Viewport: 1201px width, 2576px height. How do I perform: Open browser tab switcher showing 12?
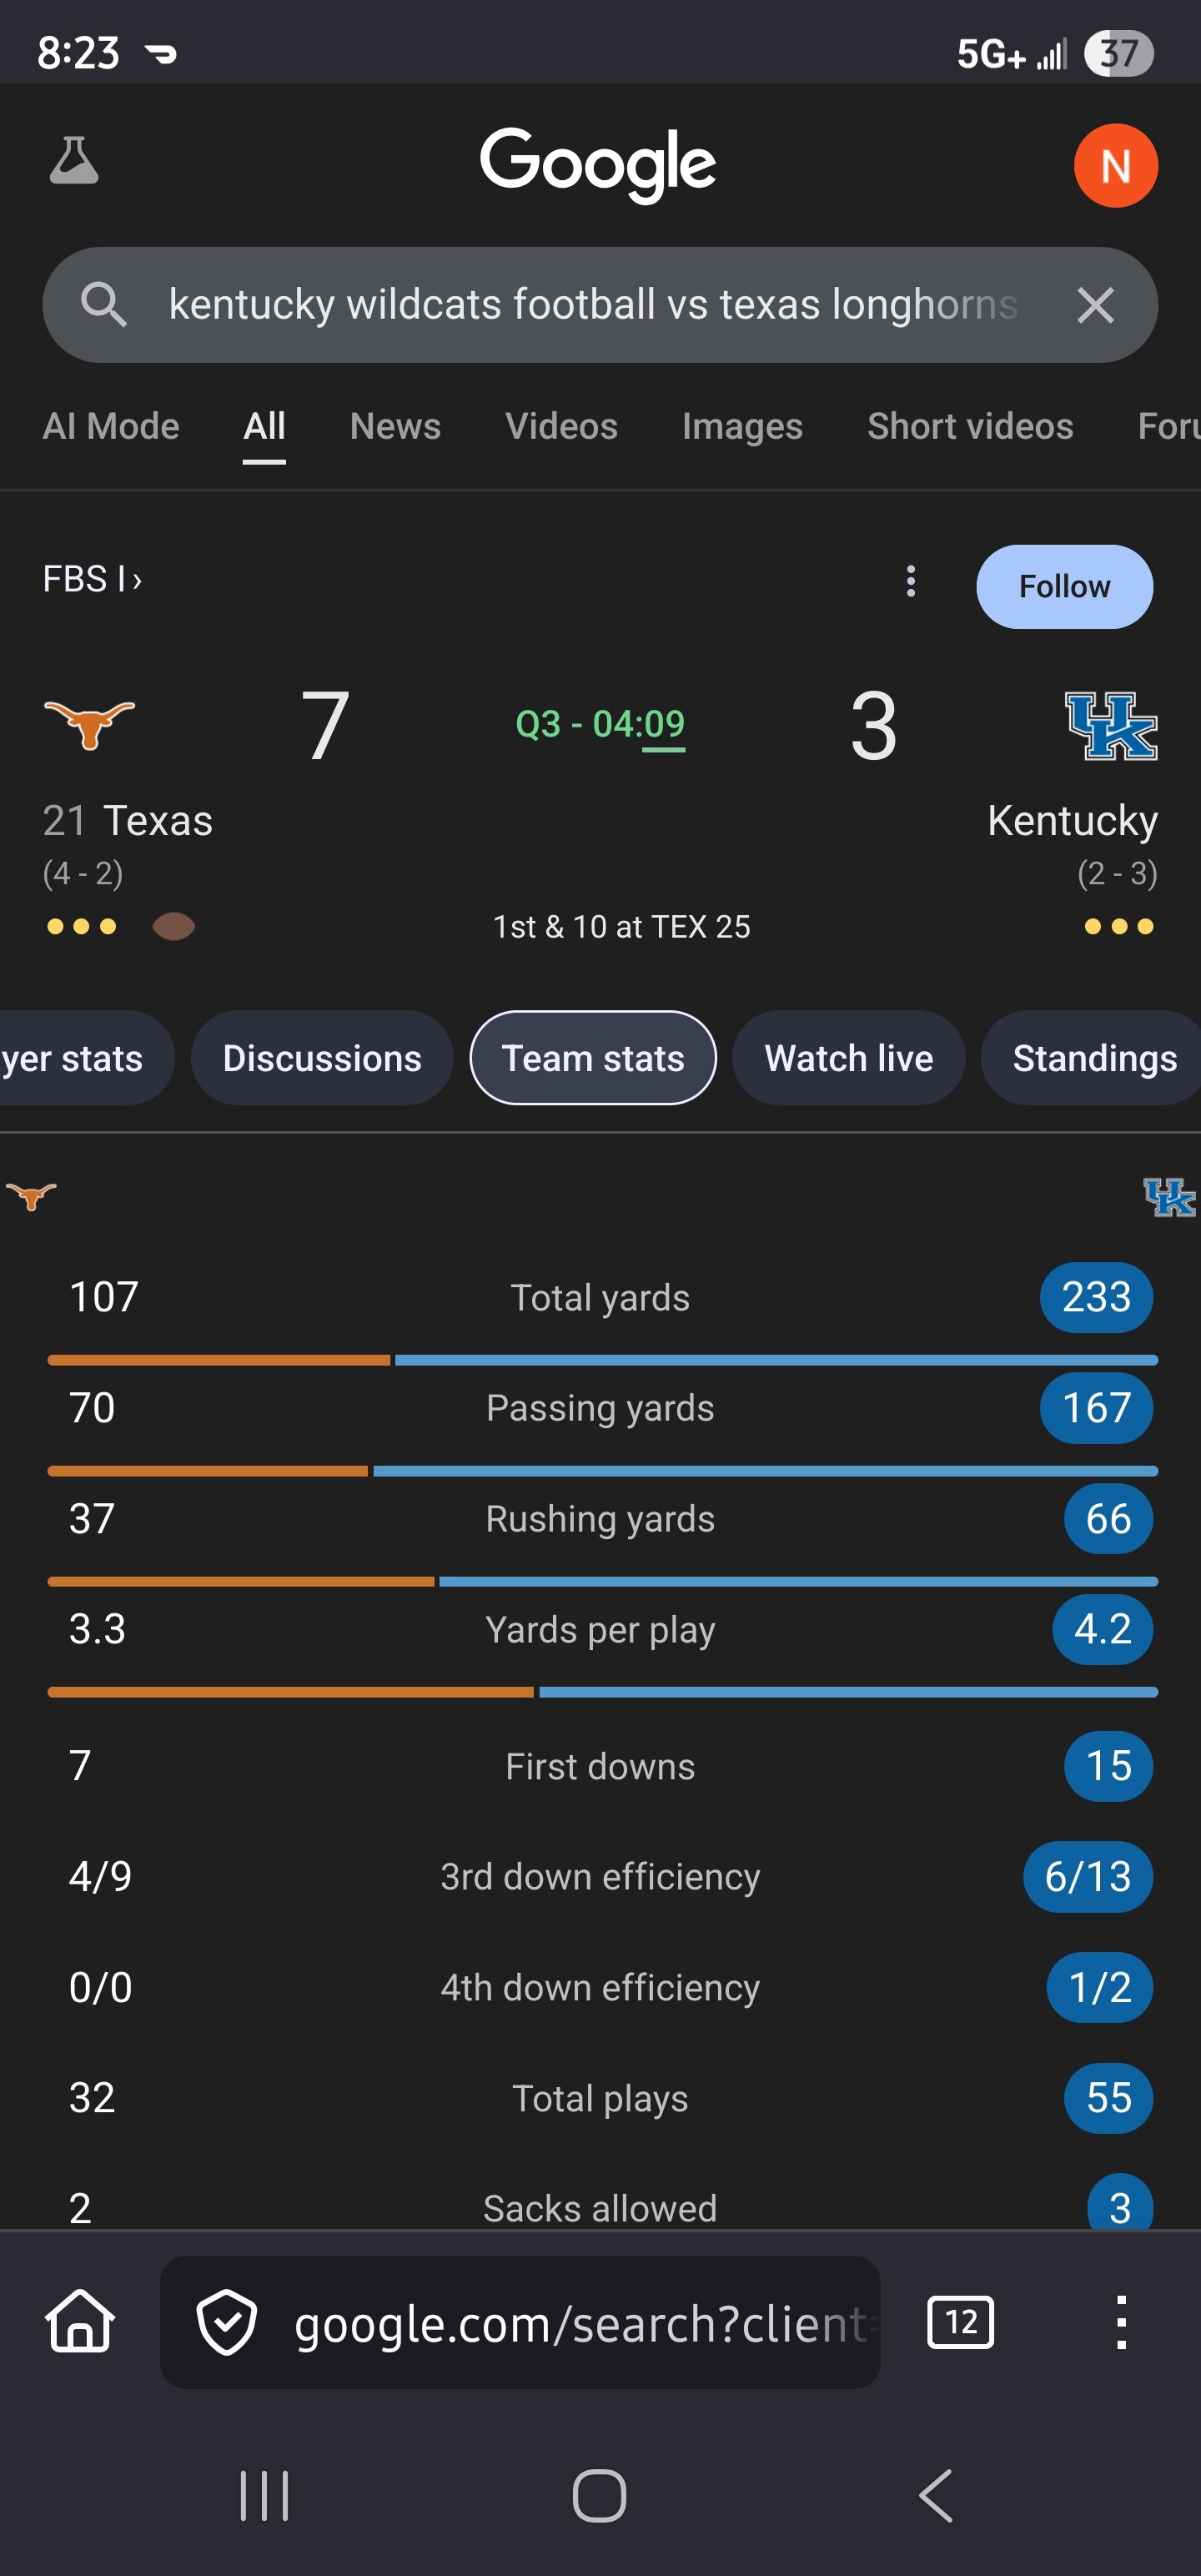pyautogui.click(x=960, y=2321)
